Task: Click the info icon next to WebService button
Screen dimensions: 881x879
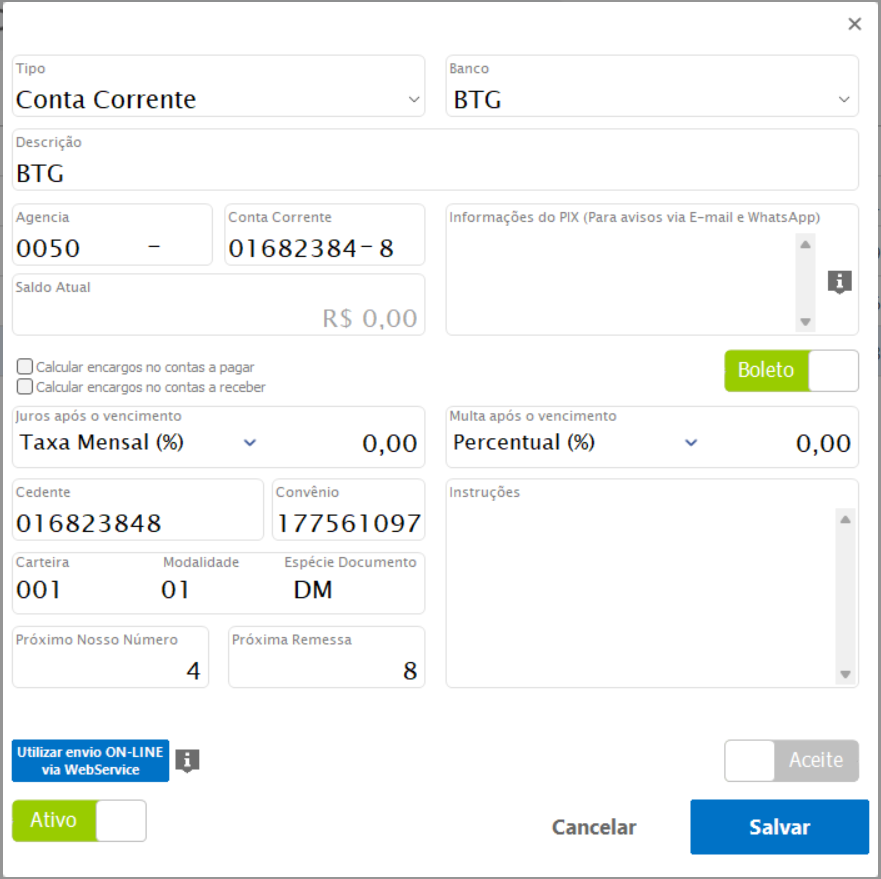Action: tap(187, 761)
